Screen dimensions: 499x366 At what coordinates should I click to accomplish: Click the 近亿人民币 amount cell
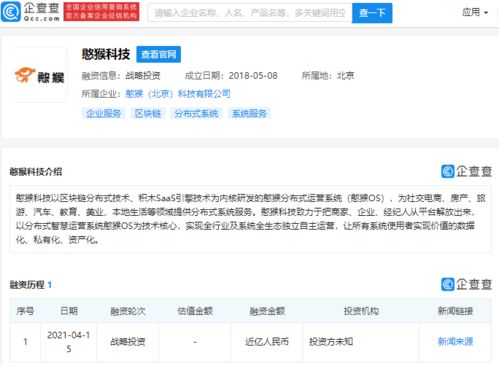267,341
